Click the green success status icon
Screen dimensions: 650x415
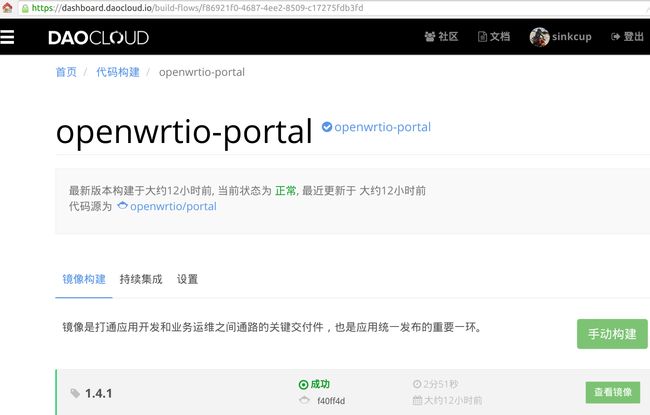coord(303,385)
